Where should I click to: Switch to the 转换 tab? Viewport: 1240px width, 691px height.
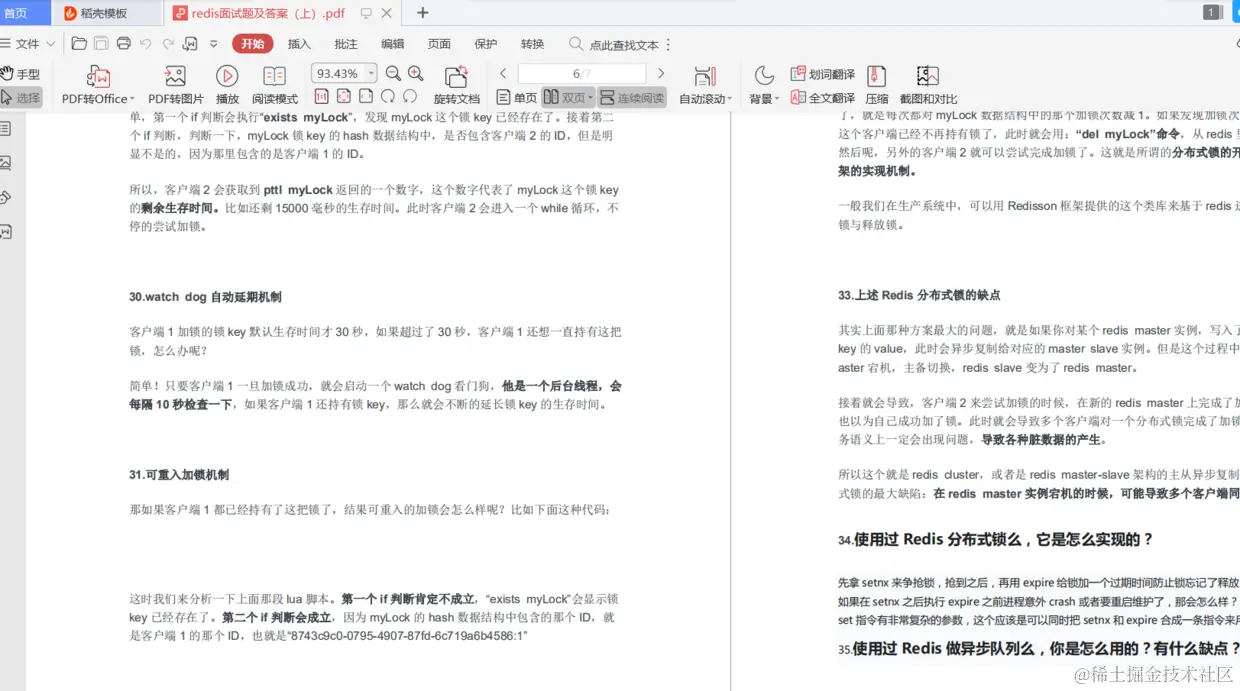pos(533,44)
